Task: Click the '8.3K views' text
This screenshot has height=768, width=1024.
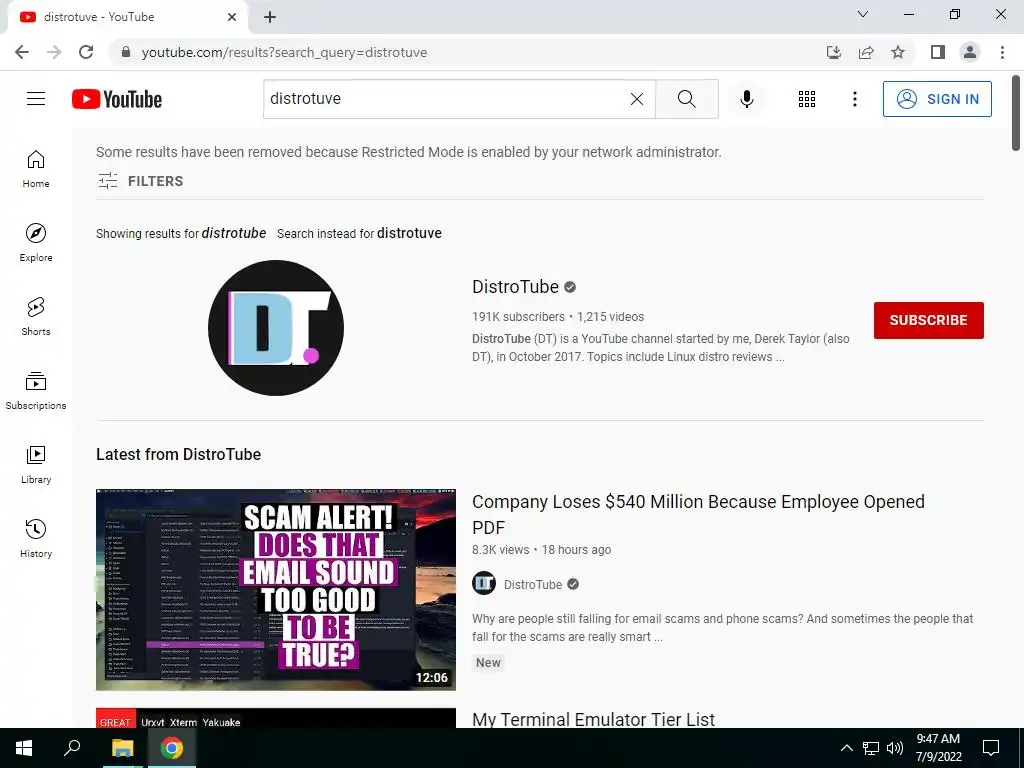Action: click(x=501, y=550)
